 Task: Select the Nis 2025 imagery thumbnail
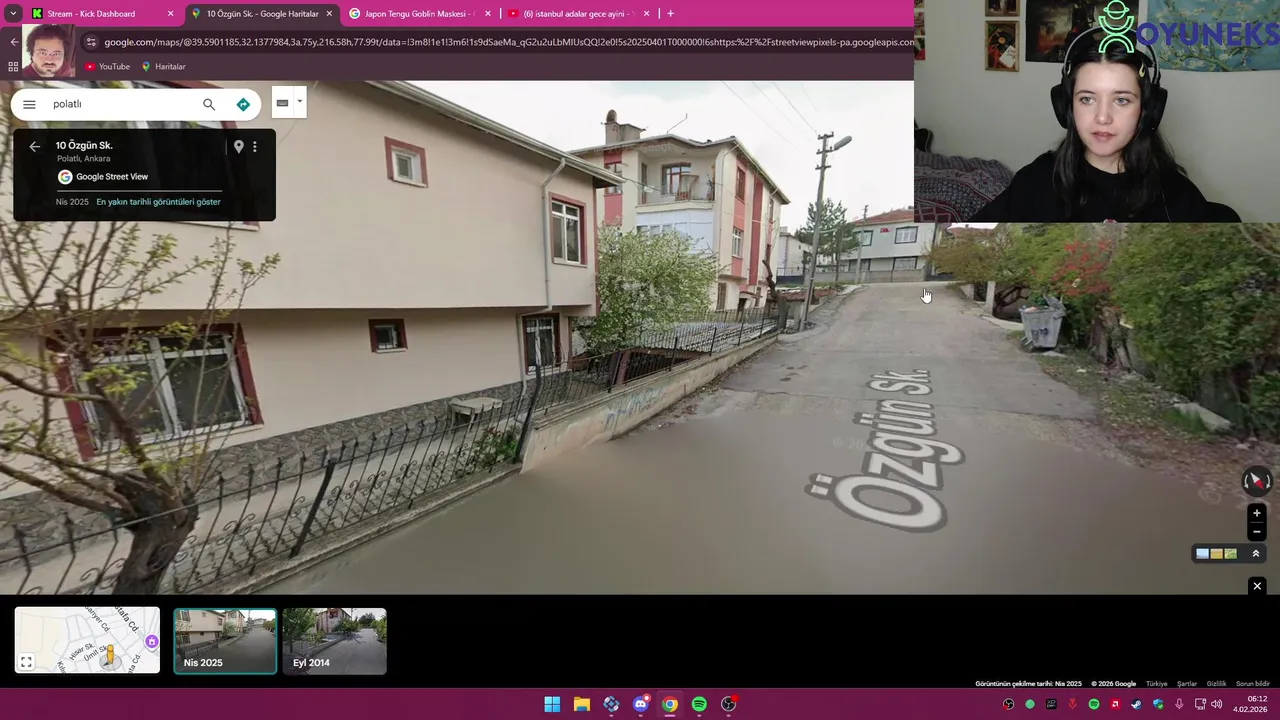225,641
